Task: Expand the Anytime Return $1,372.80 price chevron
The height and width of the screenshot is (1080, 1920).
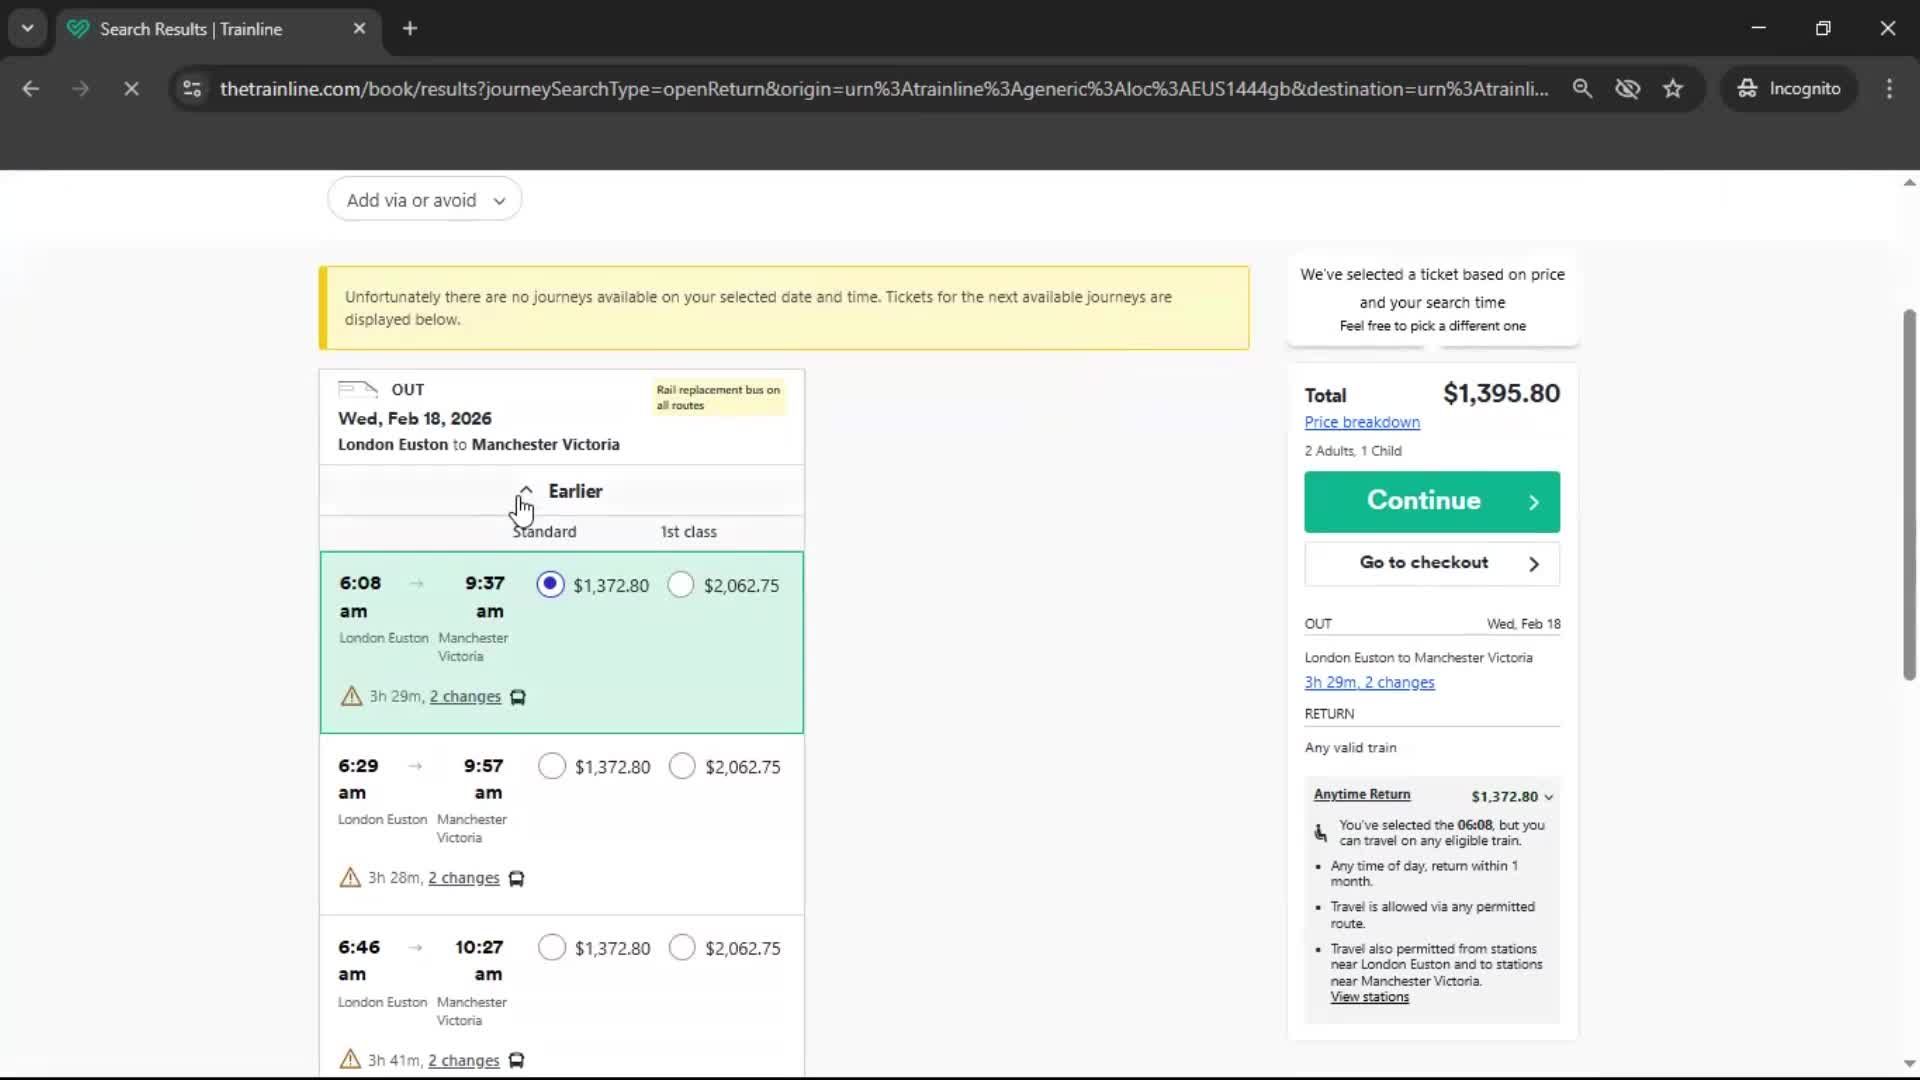Action: [1549, 797]
